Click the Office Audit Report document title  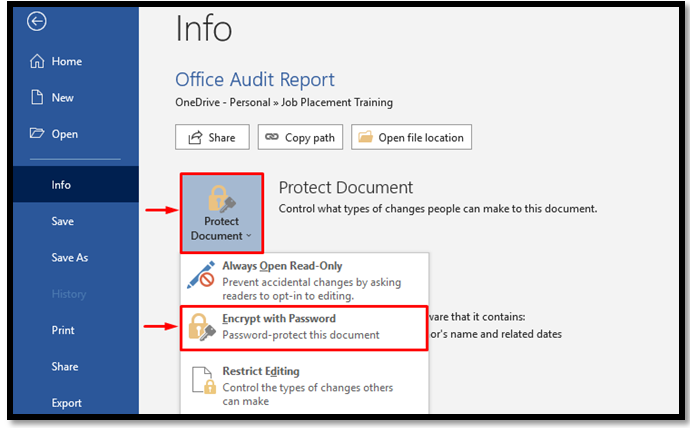(x=255, y=80)
